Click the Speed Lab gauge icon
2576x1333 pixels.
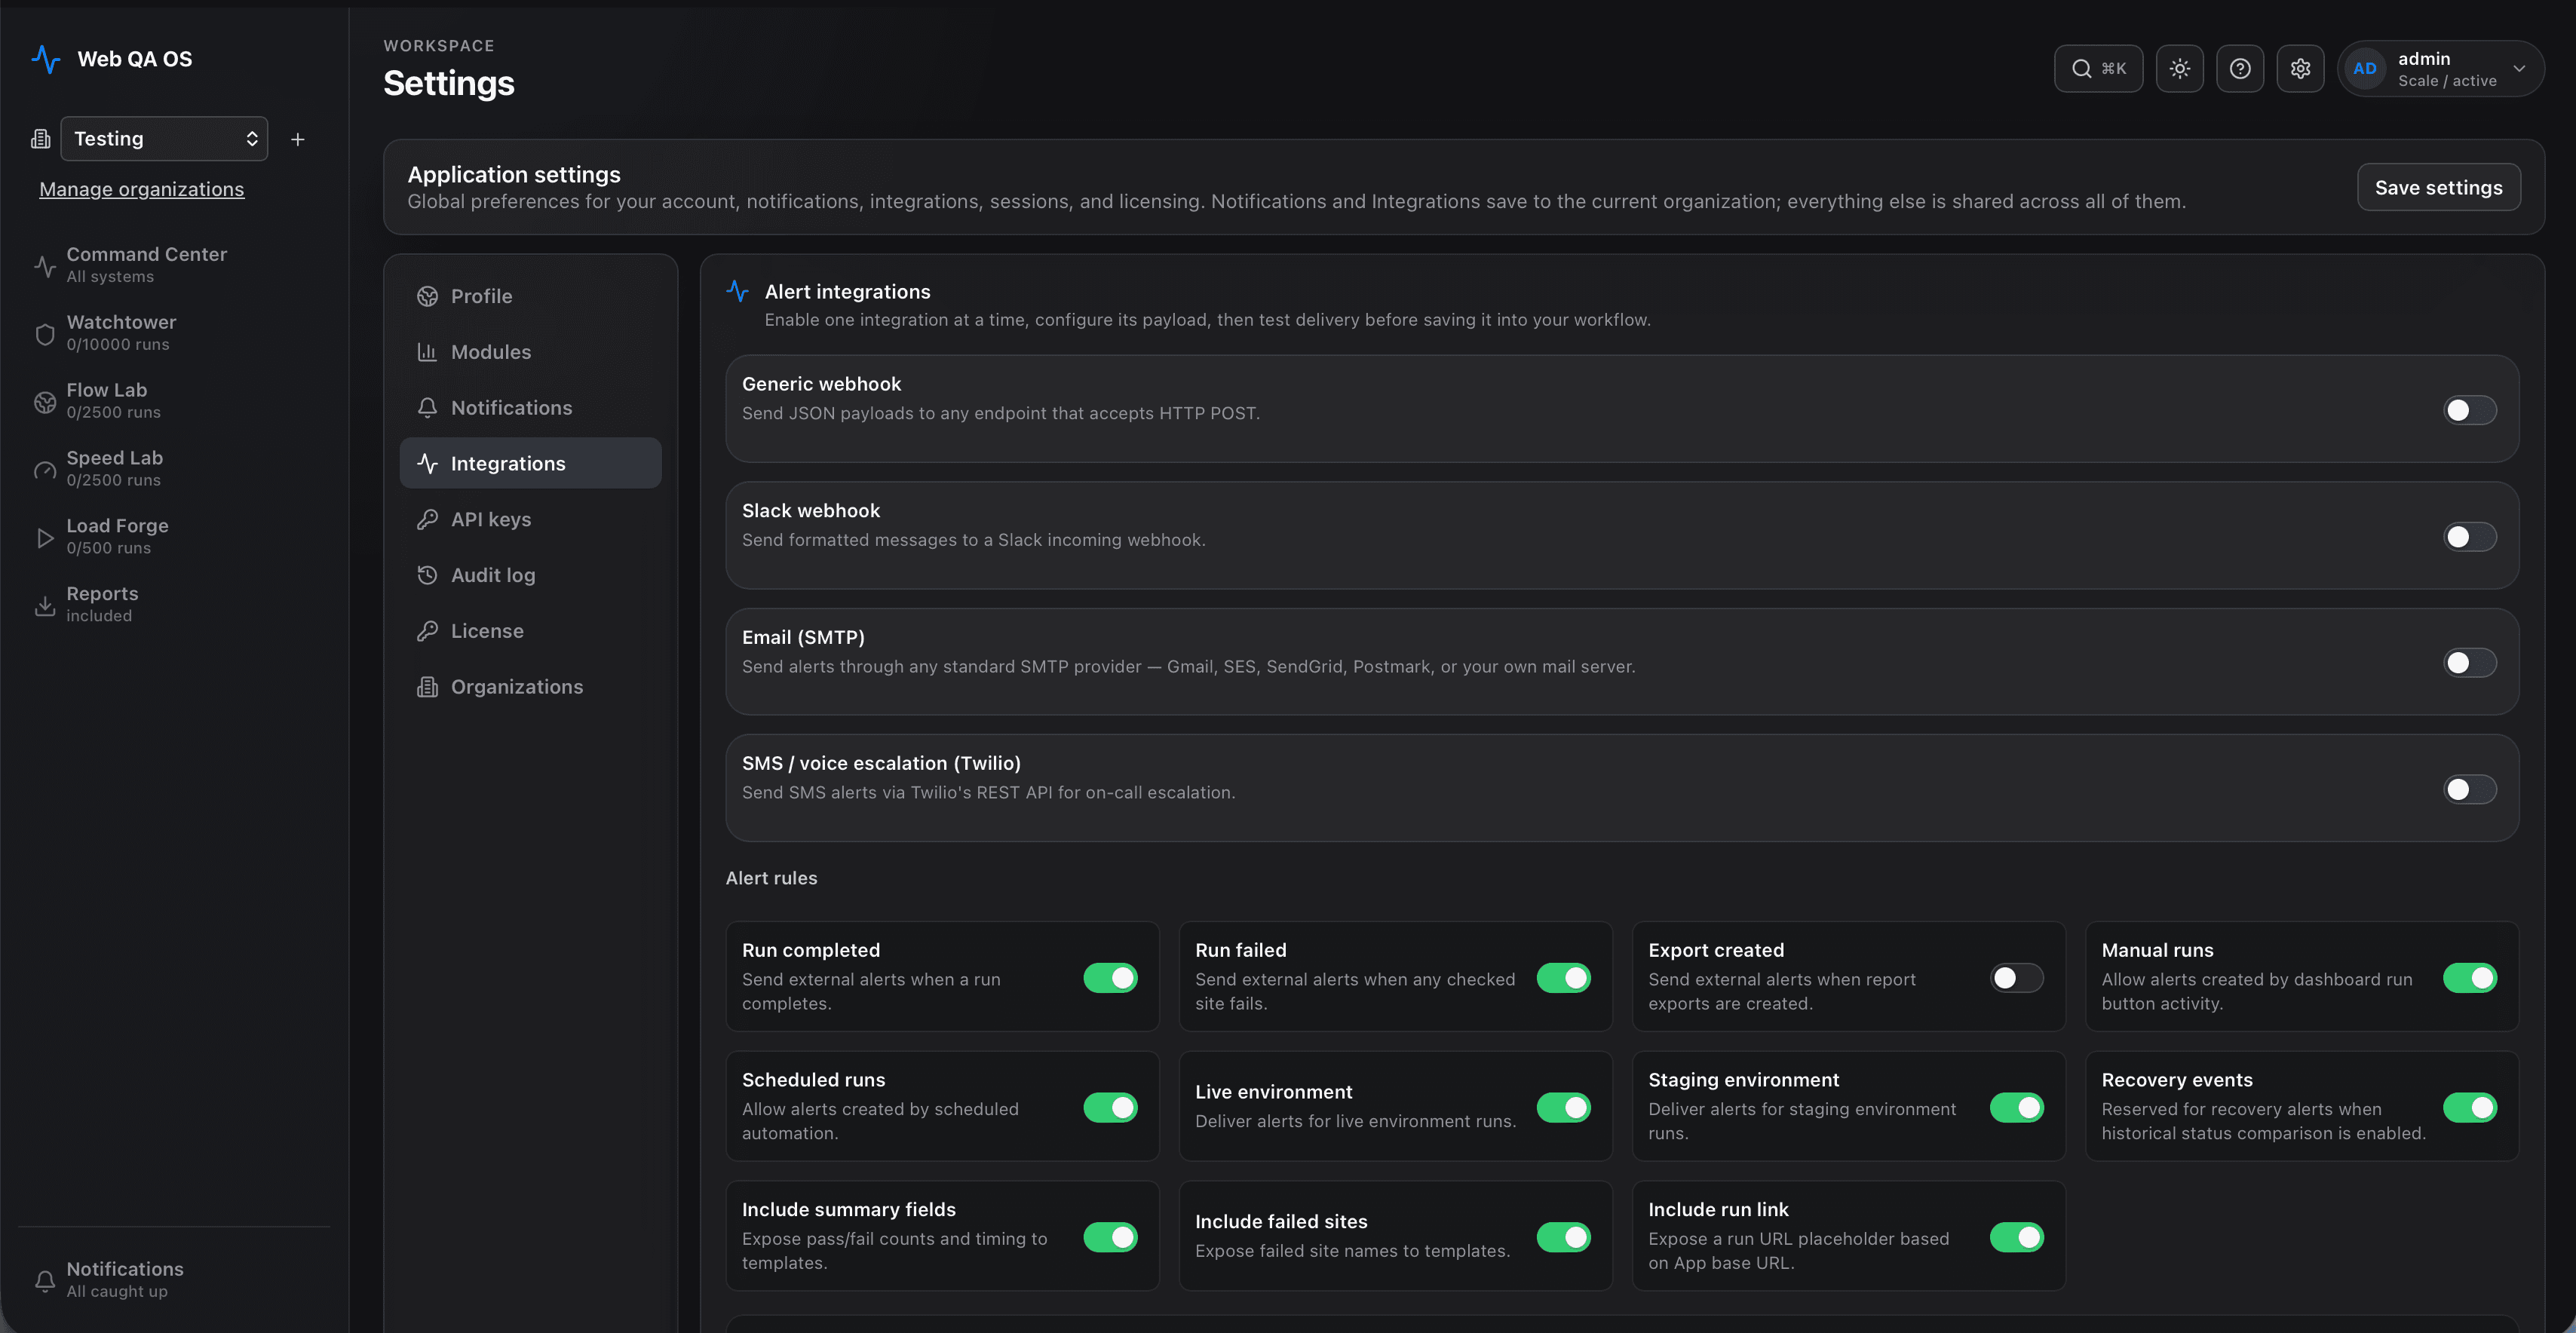pyautogui.click(x=45, y=470)
